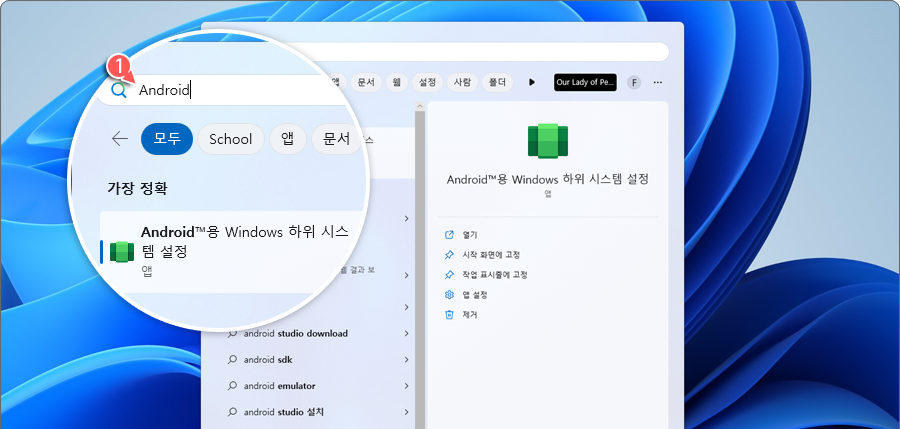The height and width of the screenshot is (429, 900).
Task: Select the 웹 filter chip
Action: [396, 82]
